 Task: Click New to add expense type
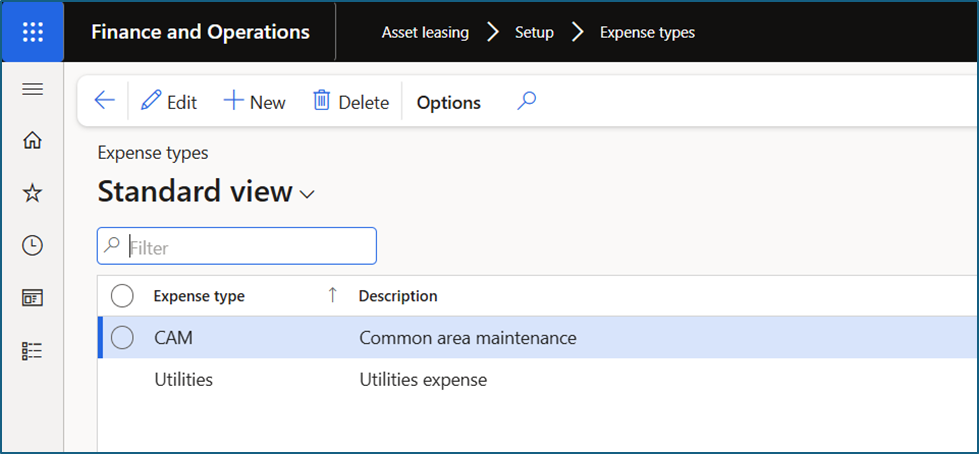[x=254, y=102]
